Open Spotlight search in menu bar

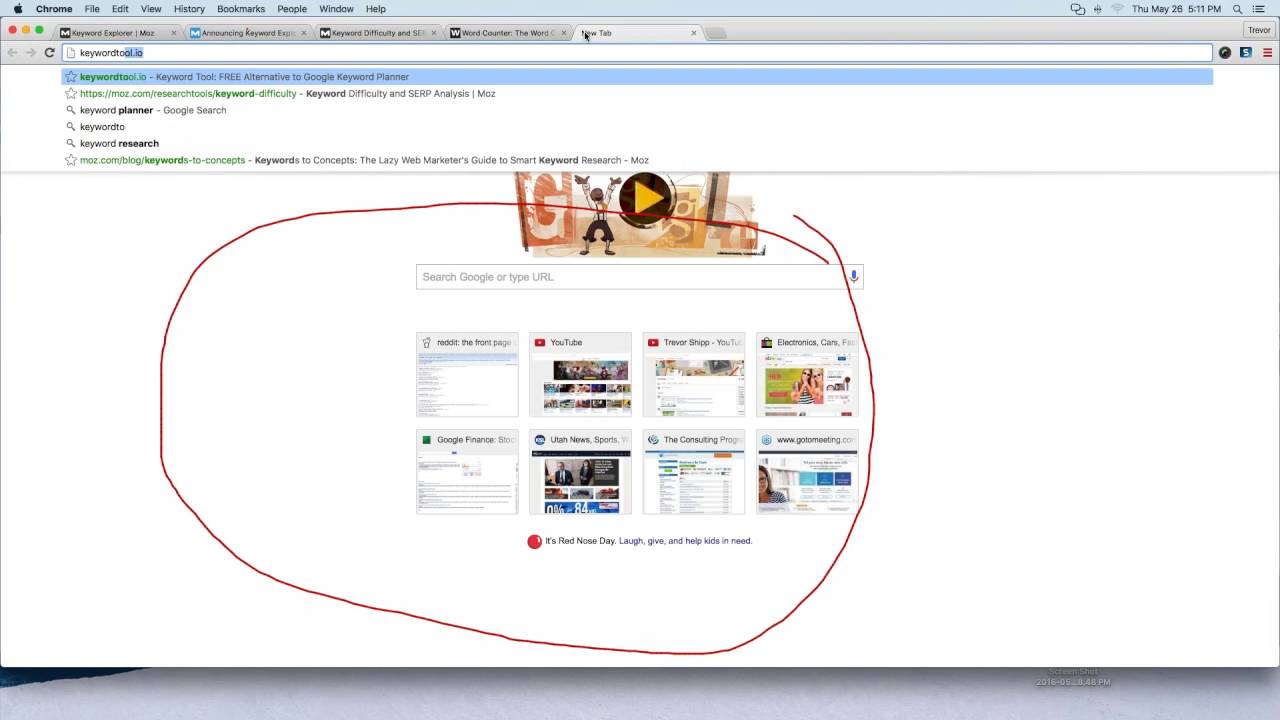pyautogui.click(x=1238, y=9)
